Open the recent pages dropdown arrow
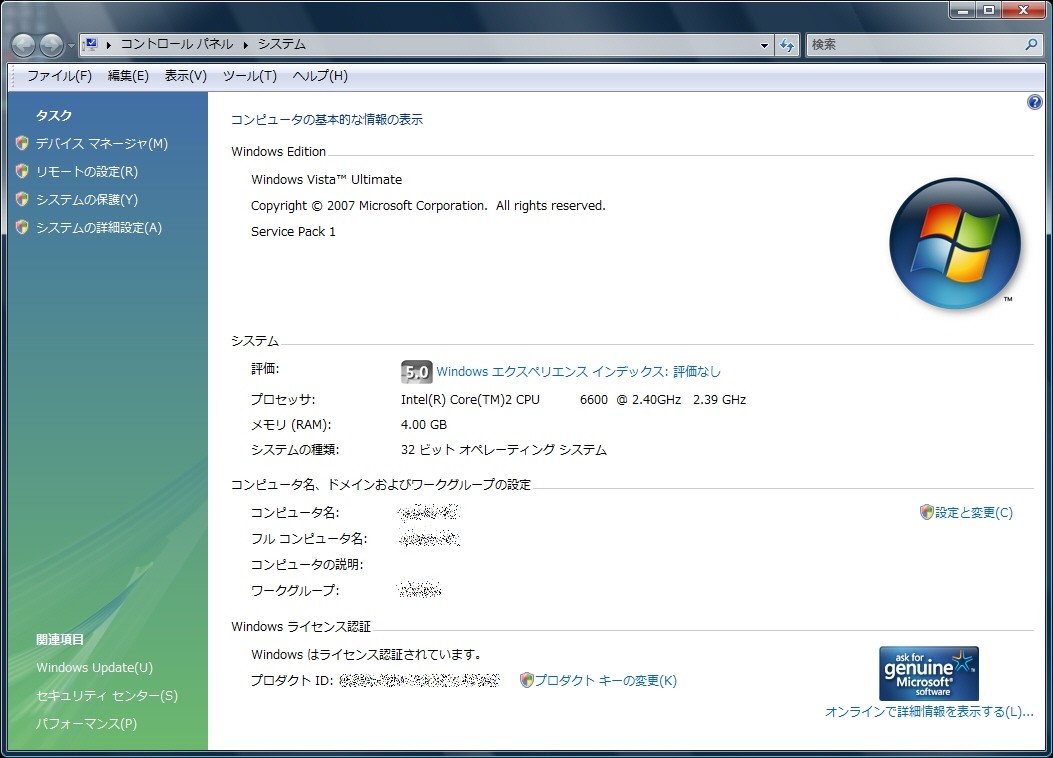Screen dimensions: 1053x758 [71, 46]
